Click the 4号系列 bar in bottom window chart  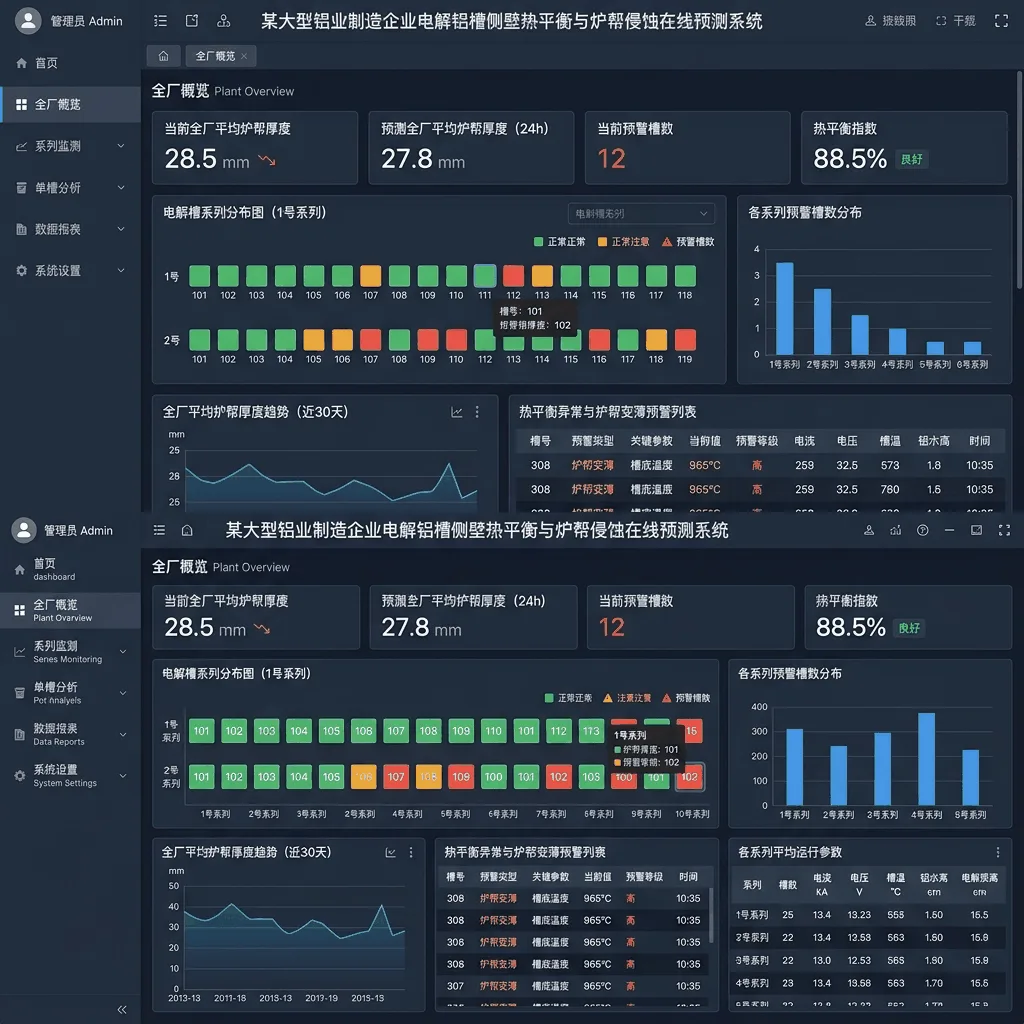coord(926,759)
